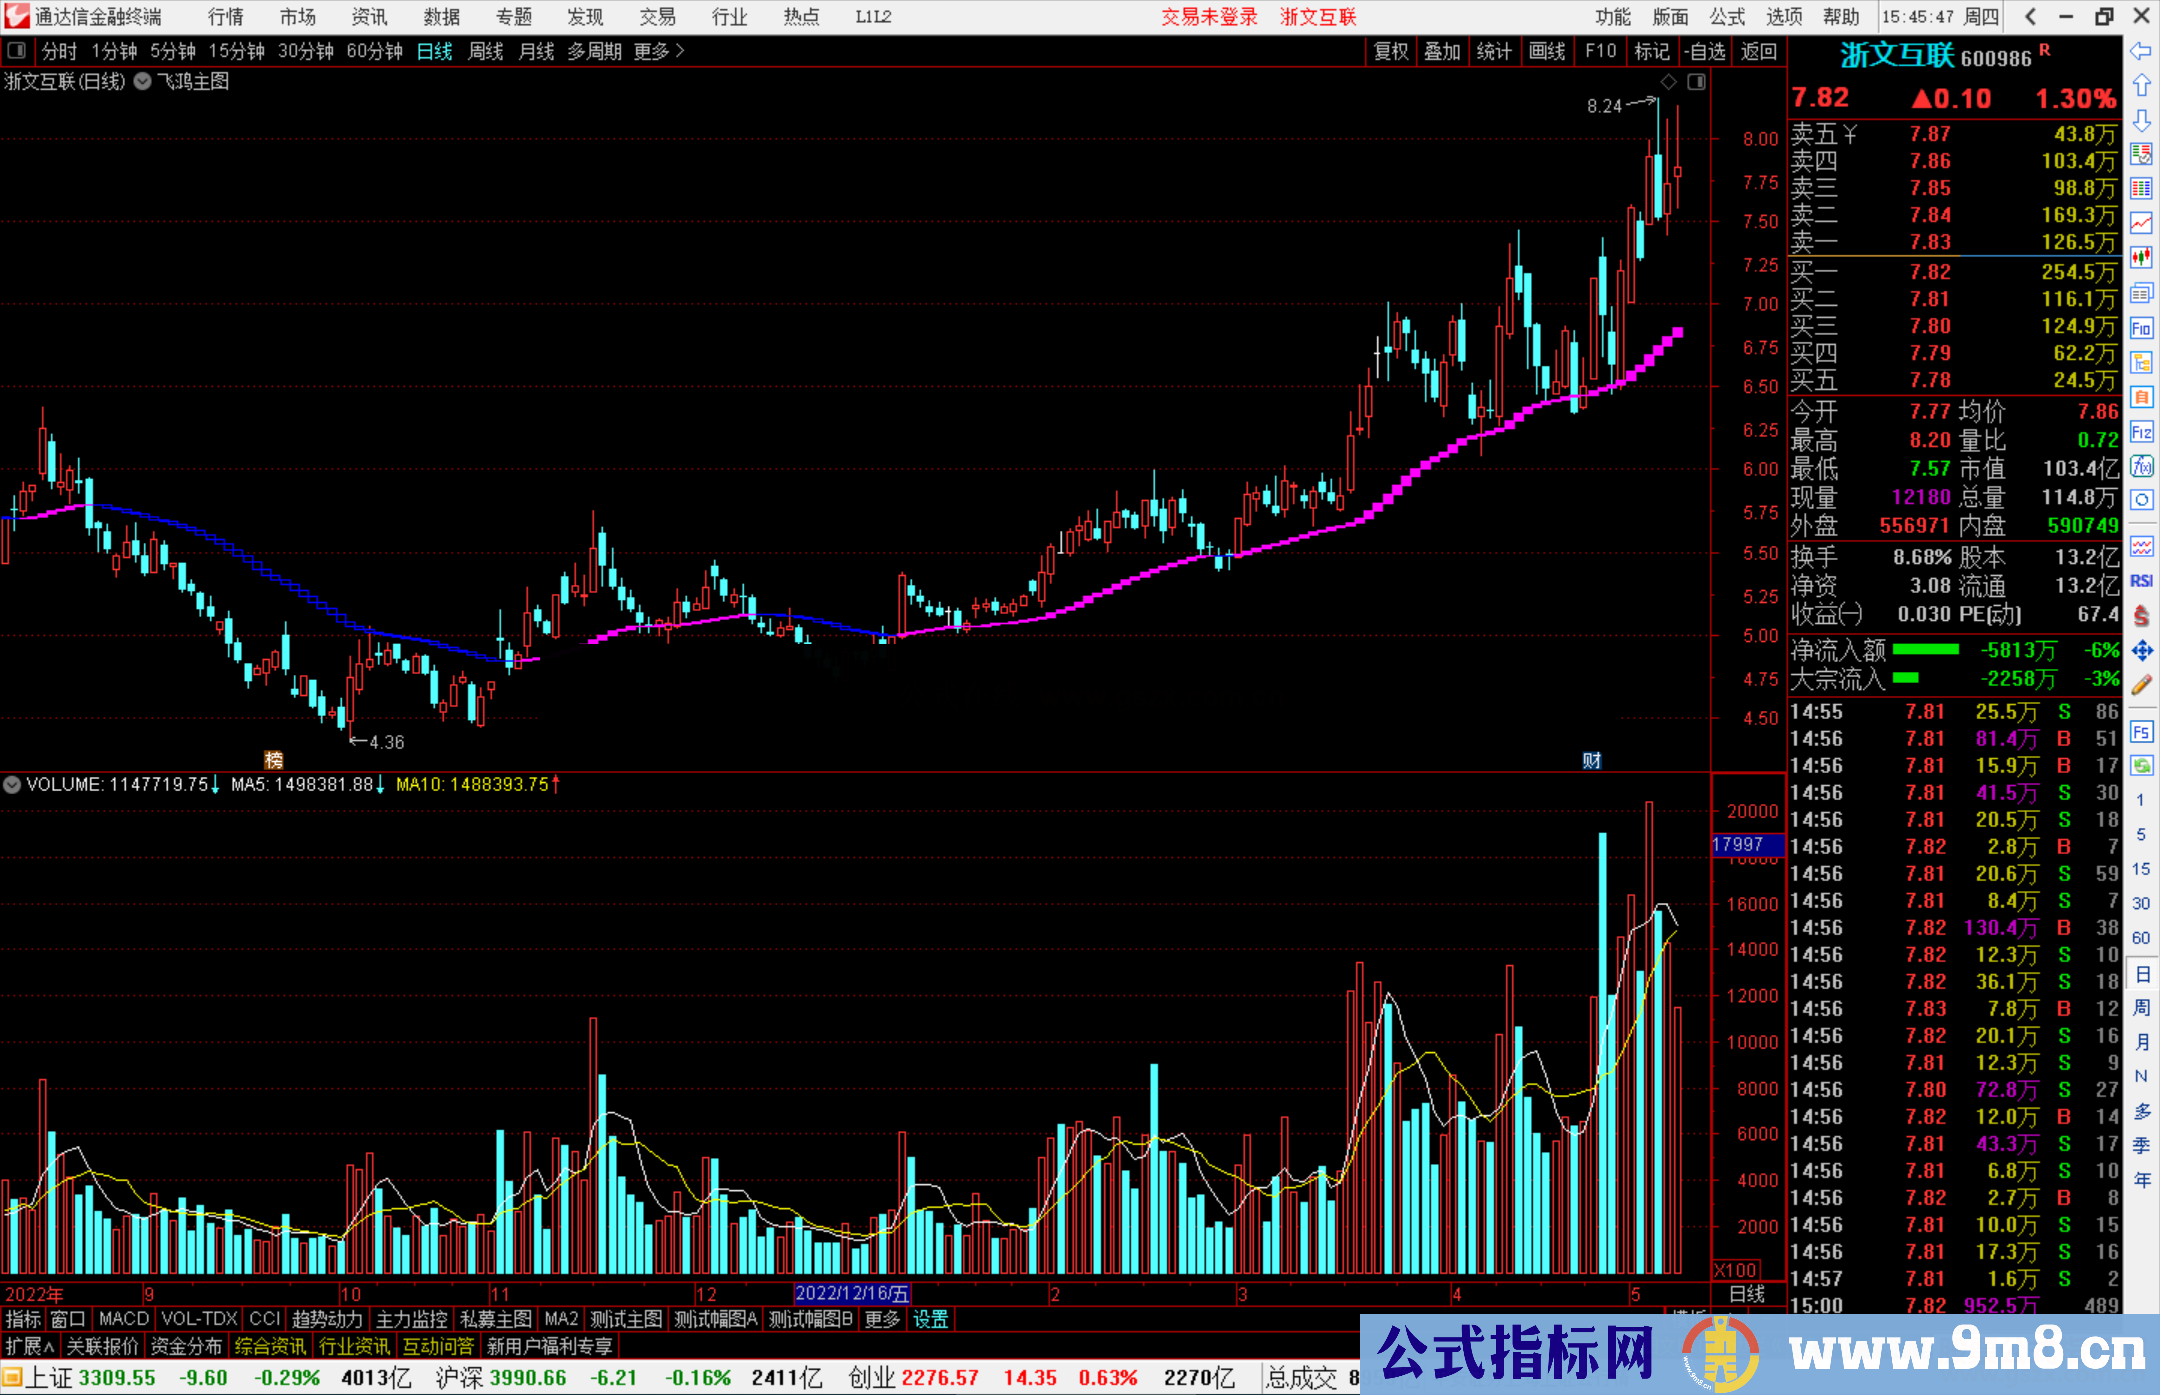Viewport: 2160px width, 1395px height.
Task: Click the f(x) formula sidebar icon
Action: tap(2141, 466)
